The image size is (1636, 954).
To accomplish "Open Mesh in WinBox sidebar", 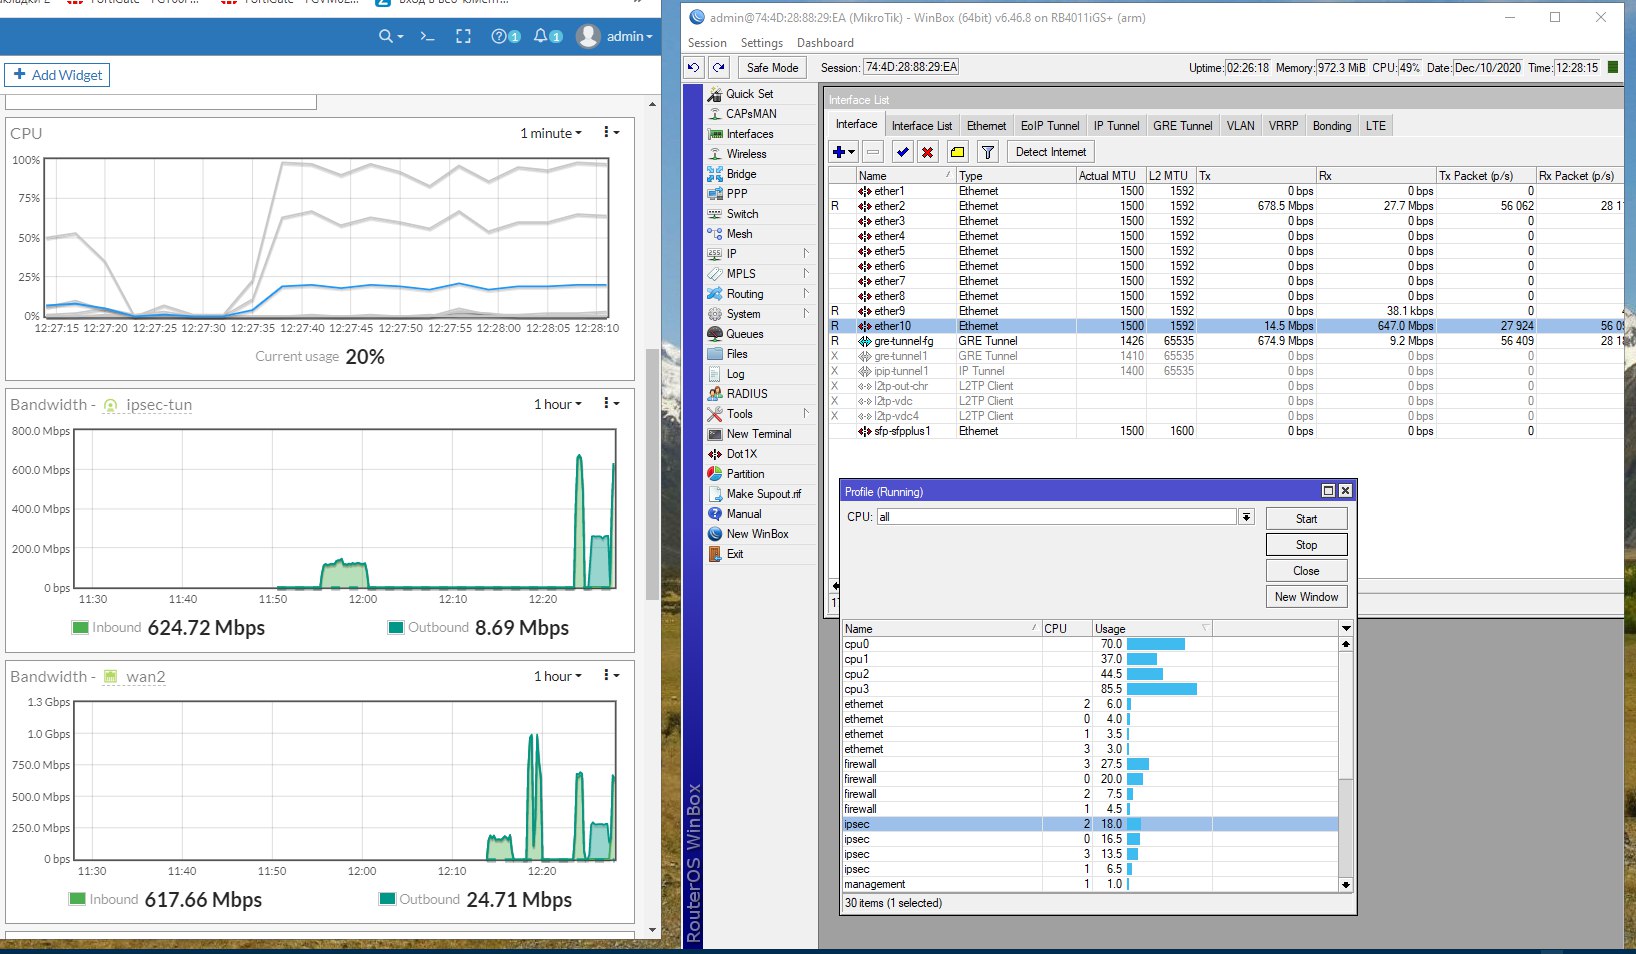I will click(739, 234).
